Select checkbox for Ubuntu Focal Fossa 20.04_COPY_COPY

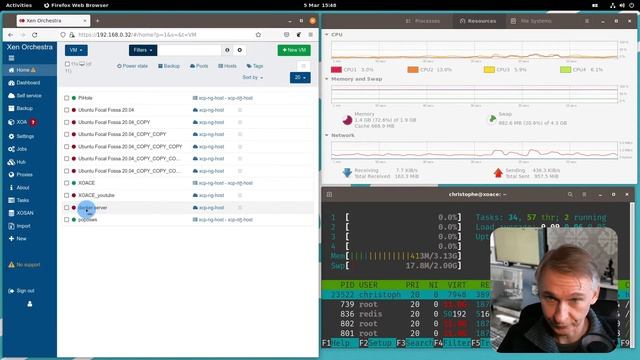click(x=67, y=134)
